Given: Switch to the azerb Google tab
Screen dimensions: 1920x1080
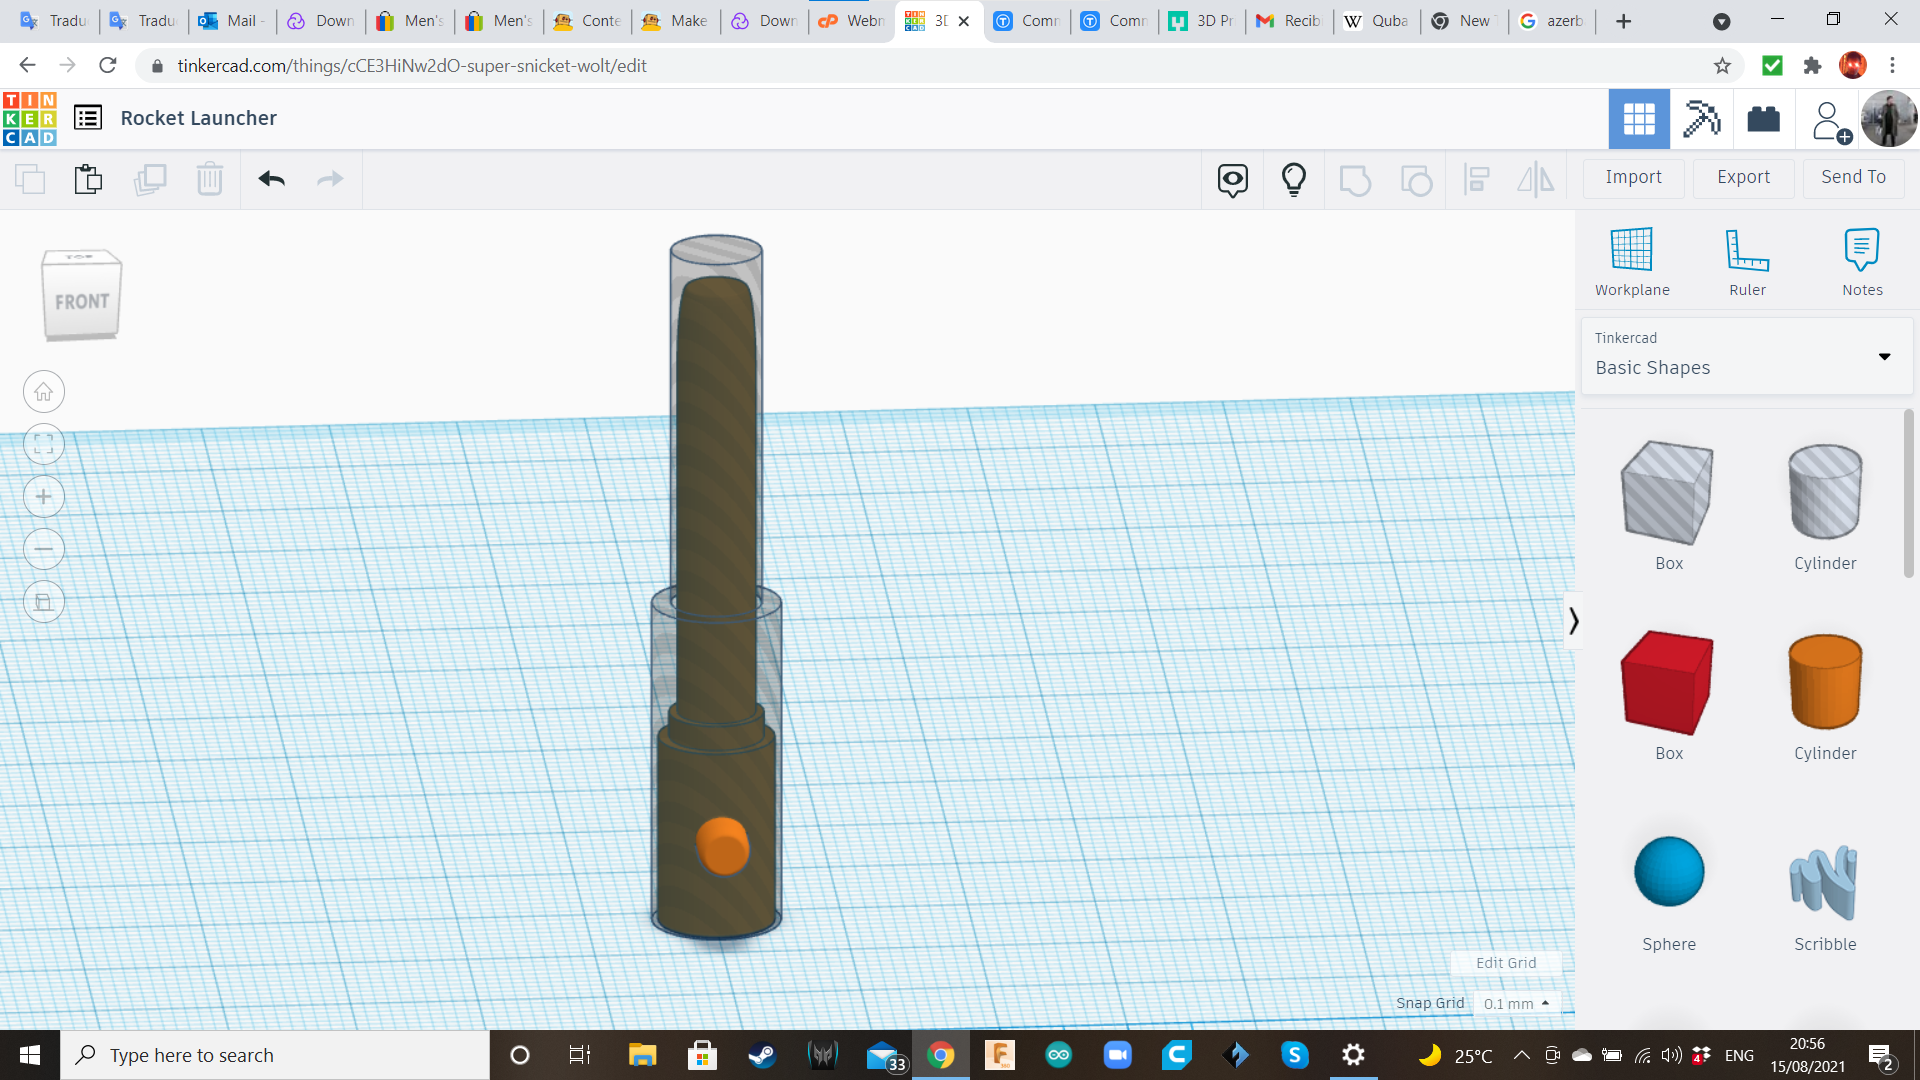Looking at the screenshot, I should point(1553,21).
